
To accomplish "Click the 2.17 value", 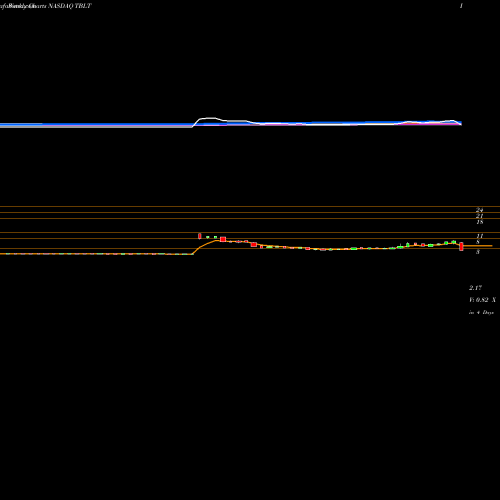I will [475, 288].
